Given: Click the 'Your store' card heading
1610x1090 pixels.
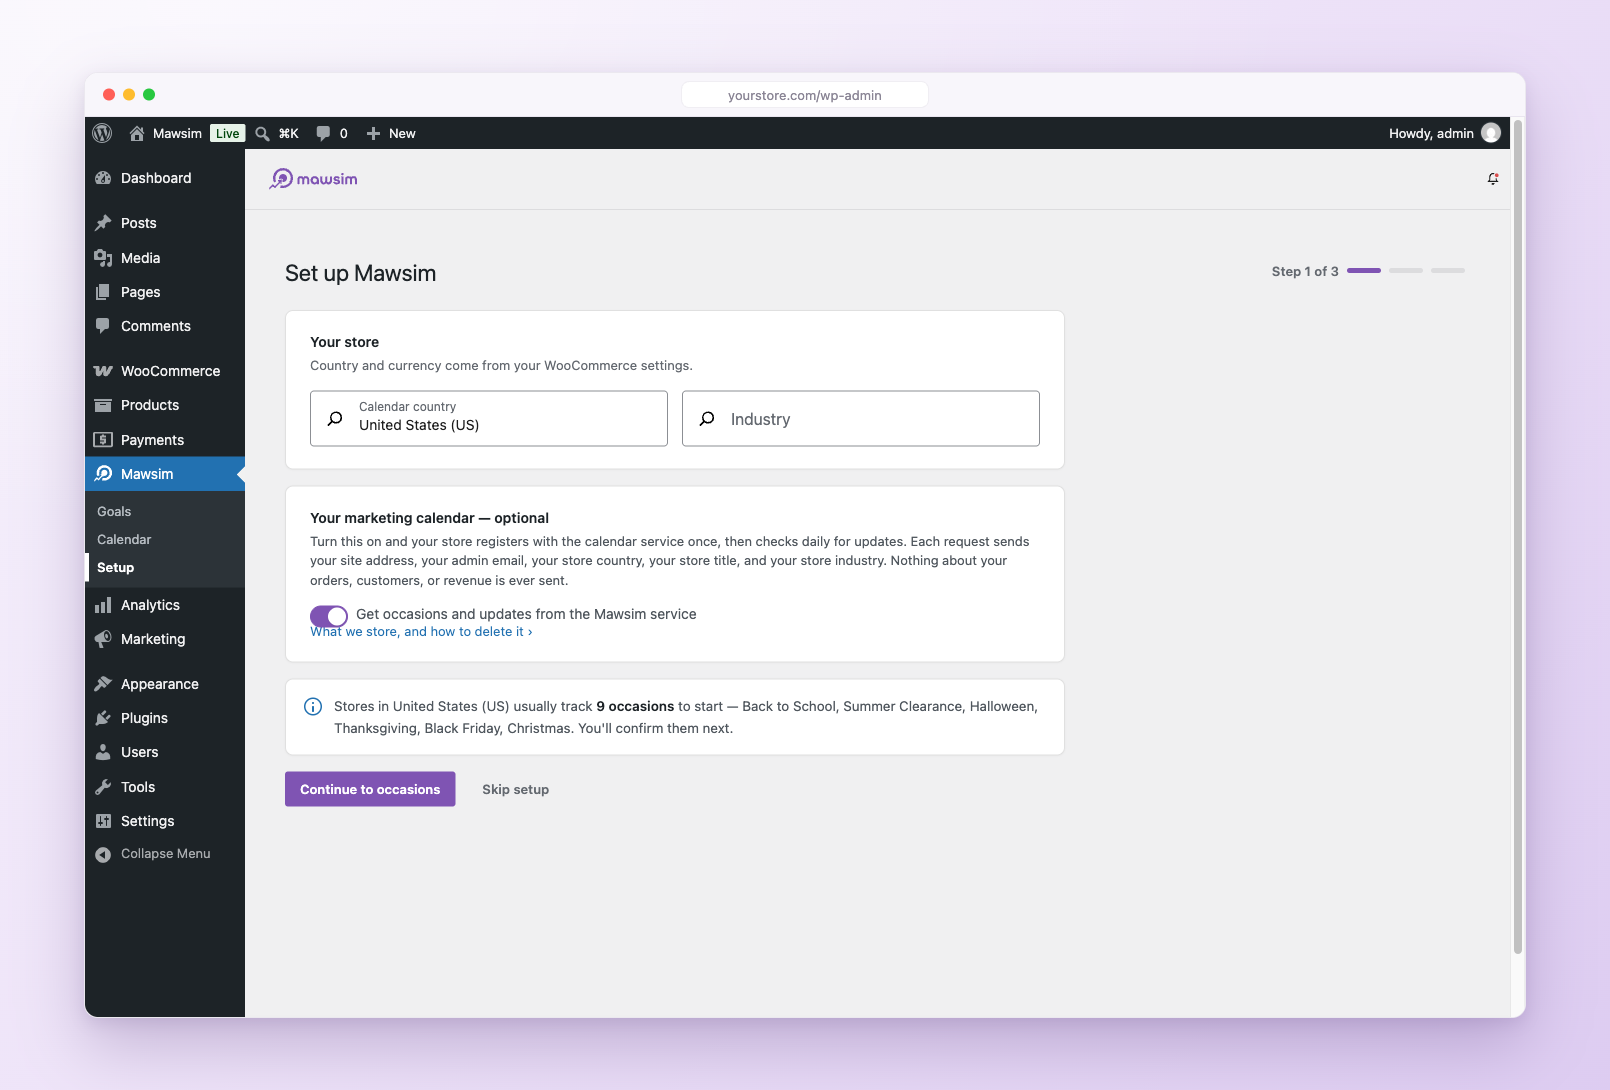Looking at the screenshot, I should (x=344, y=342).
